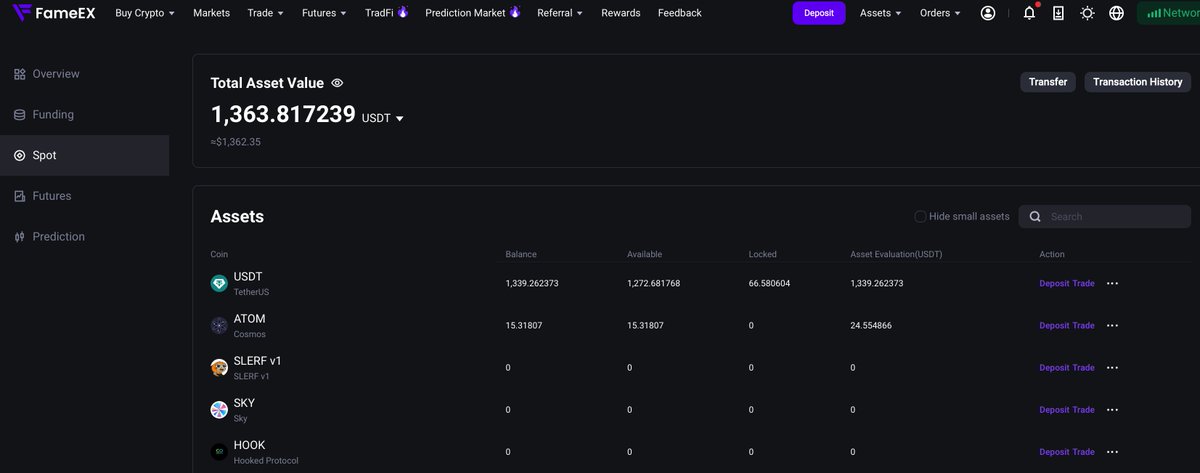Open Feedback page

point(680,13)
